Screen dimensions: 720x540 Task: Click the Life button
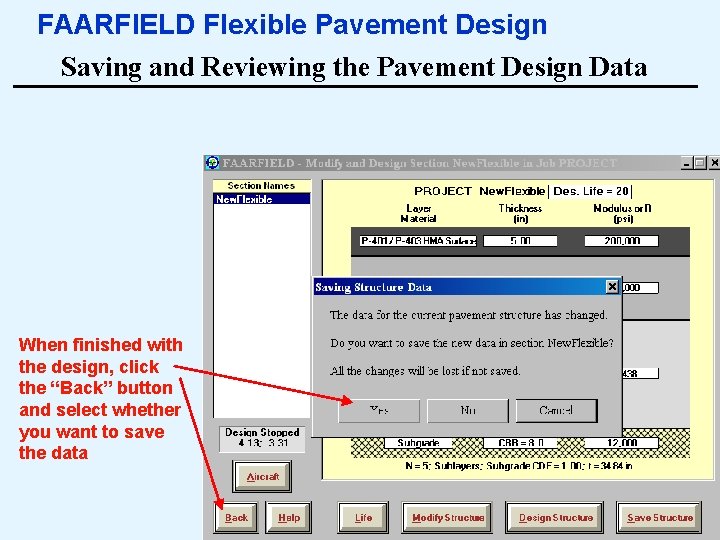tap(363, 518)
